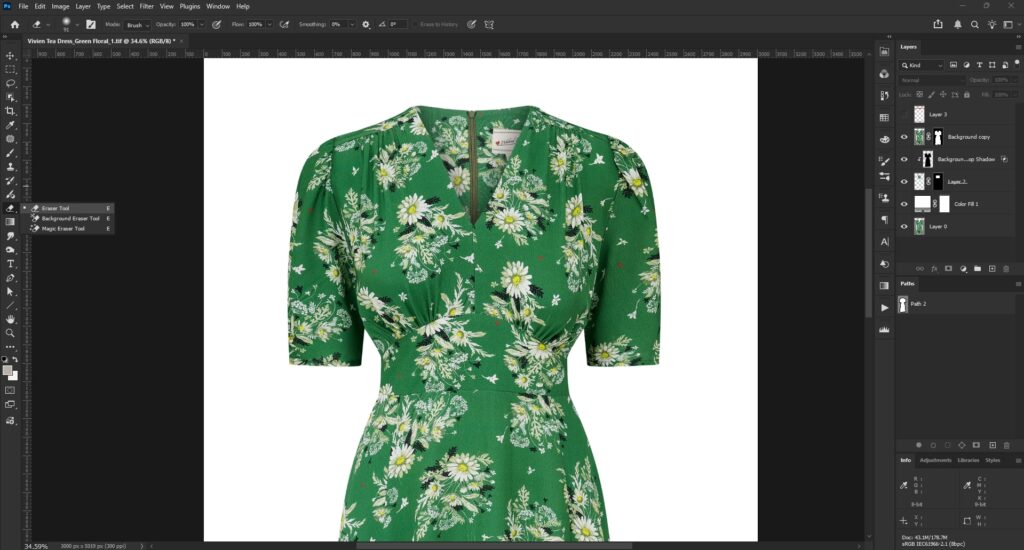Open the brush preset picker dropdown
This screenshot has height=550, width=1024.
point(77,25)
